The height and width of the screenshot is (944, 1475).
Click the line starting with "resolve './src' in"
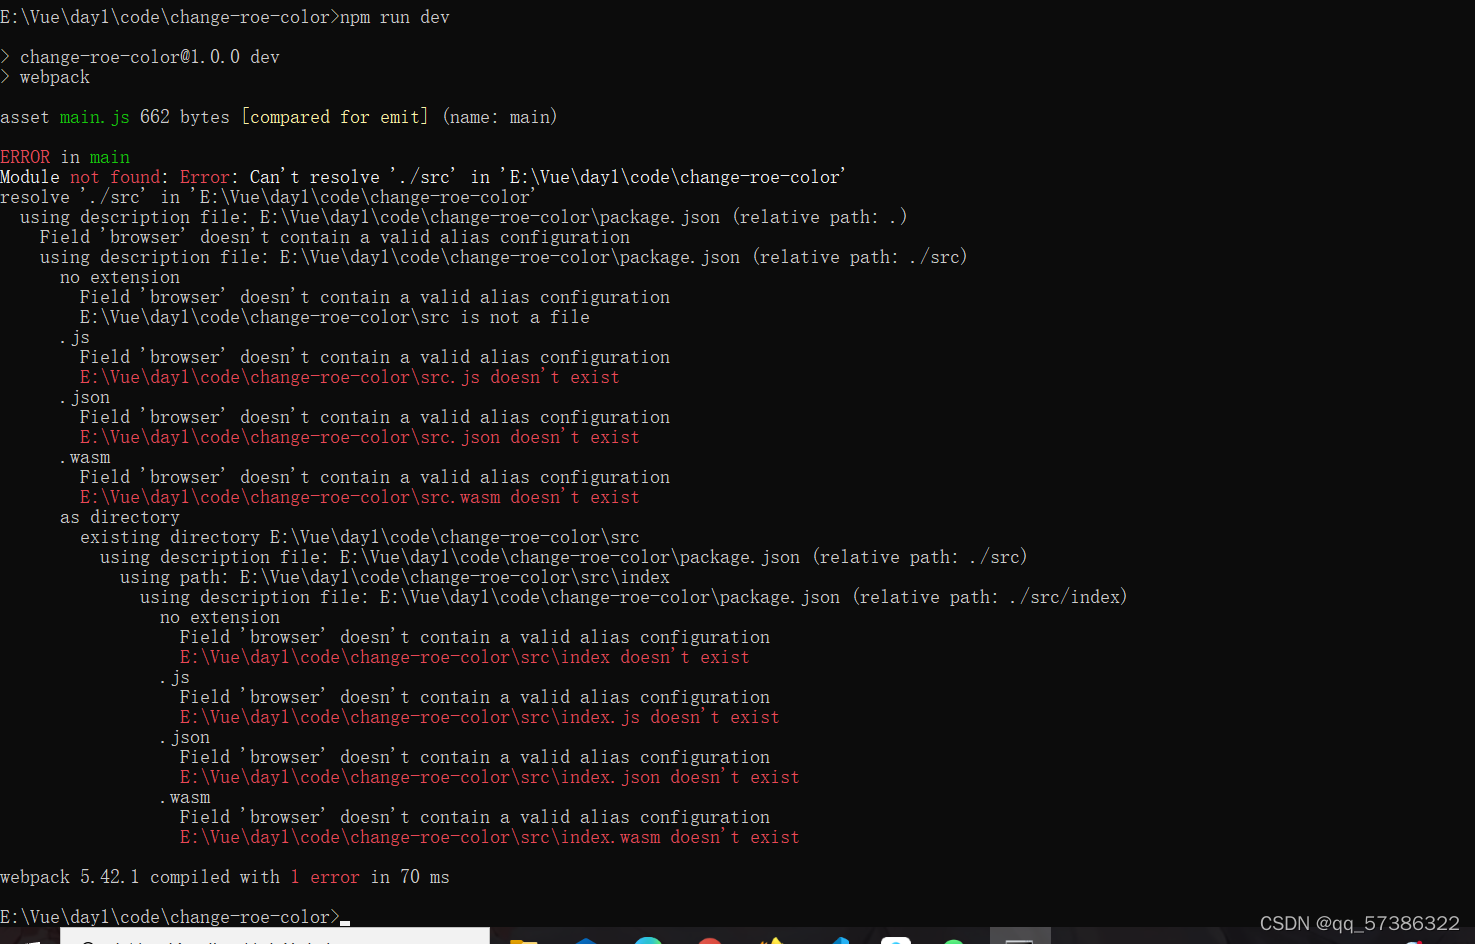(267, 197)
